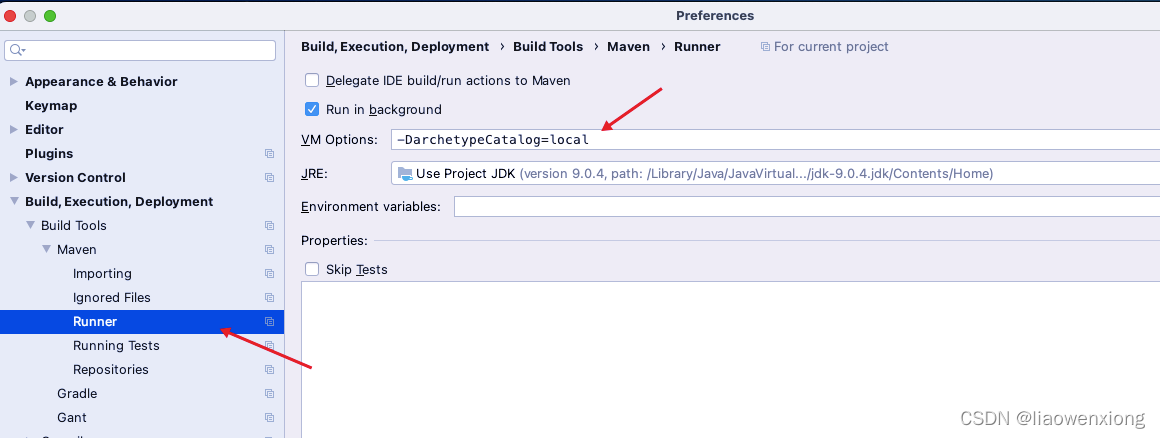
Task: Open Importing settings under Maven
Action: pos(102,274)
